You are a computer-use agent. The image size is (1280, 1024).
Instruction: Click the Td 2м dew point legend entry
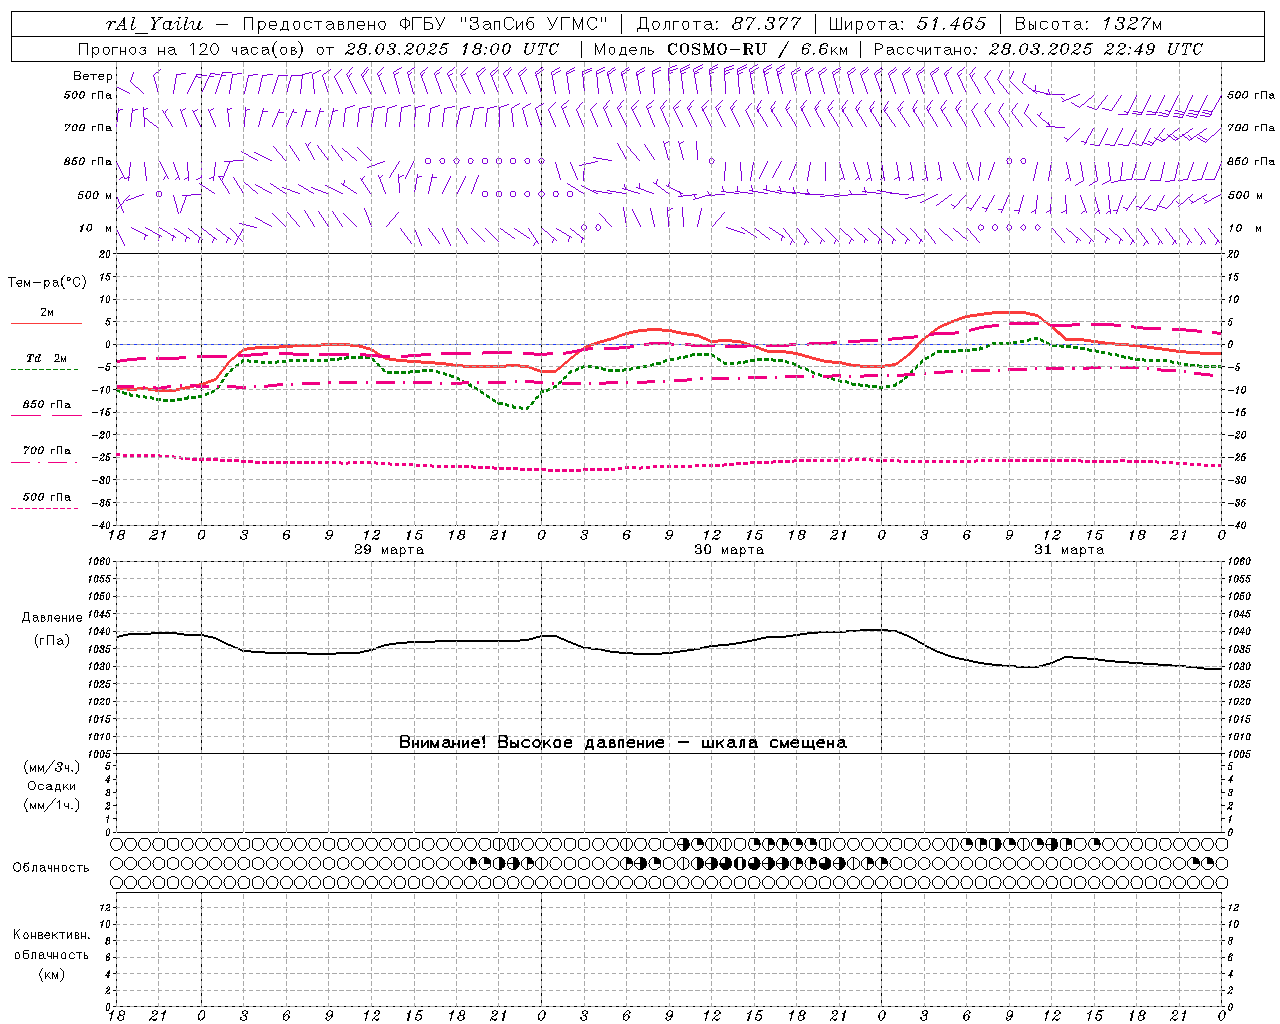[x=47, y=358]
